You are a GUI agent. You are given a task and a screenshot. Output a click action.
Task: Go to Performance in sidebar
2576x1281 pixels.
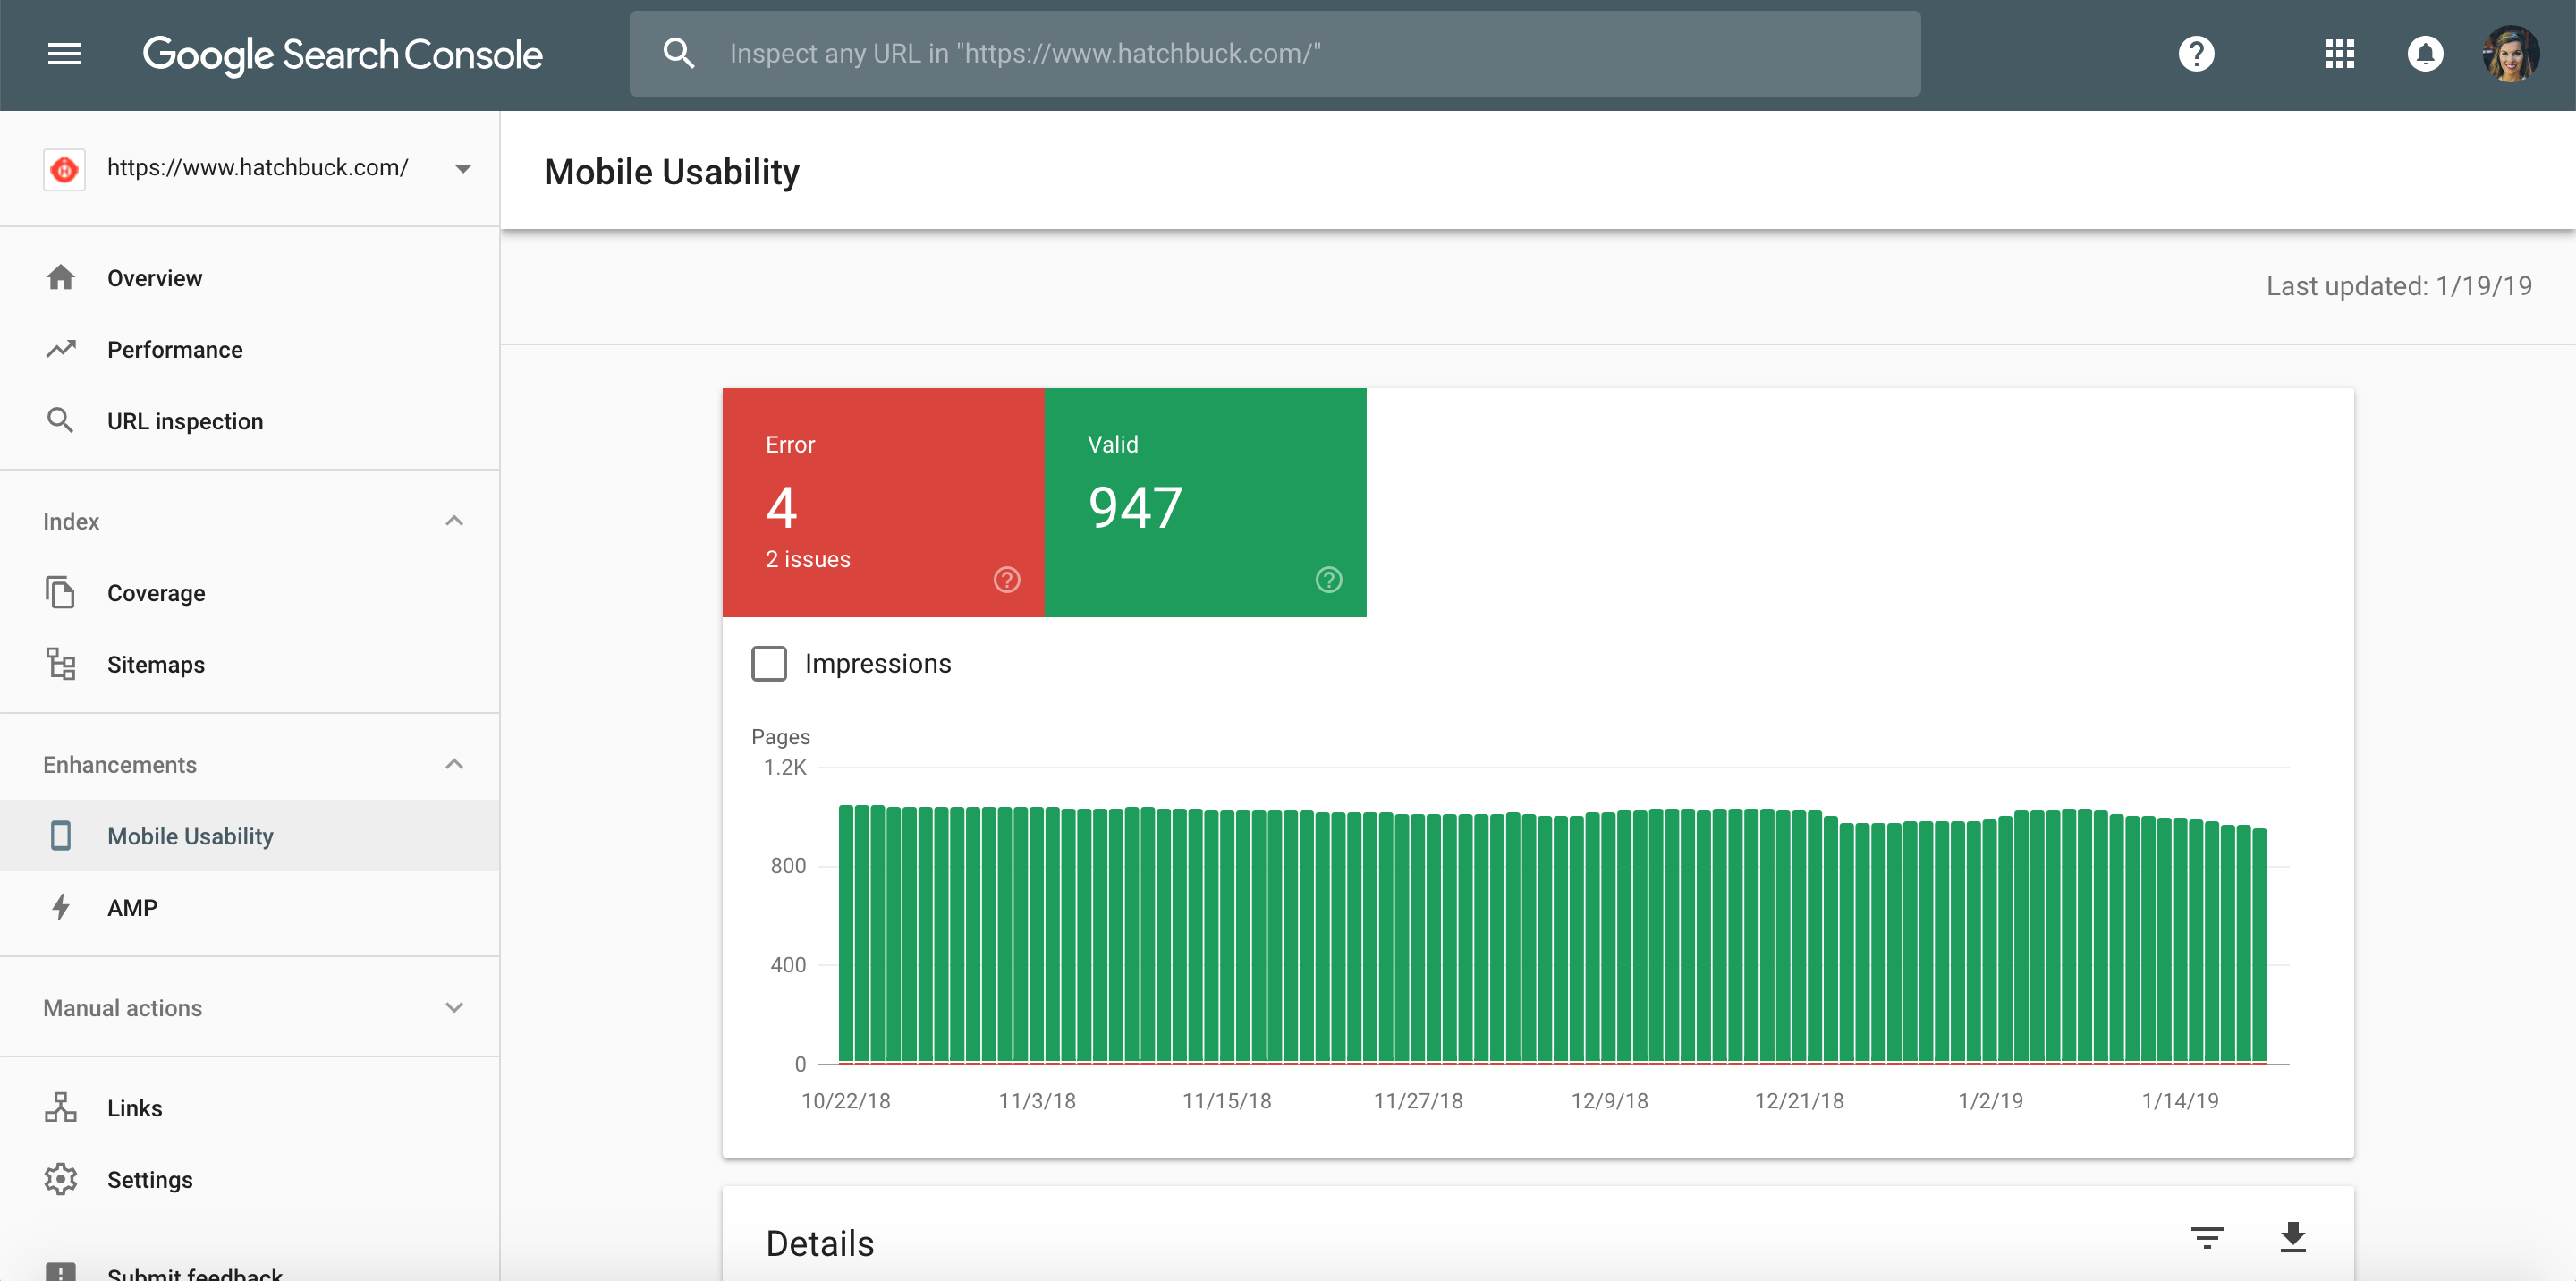250,349
